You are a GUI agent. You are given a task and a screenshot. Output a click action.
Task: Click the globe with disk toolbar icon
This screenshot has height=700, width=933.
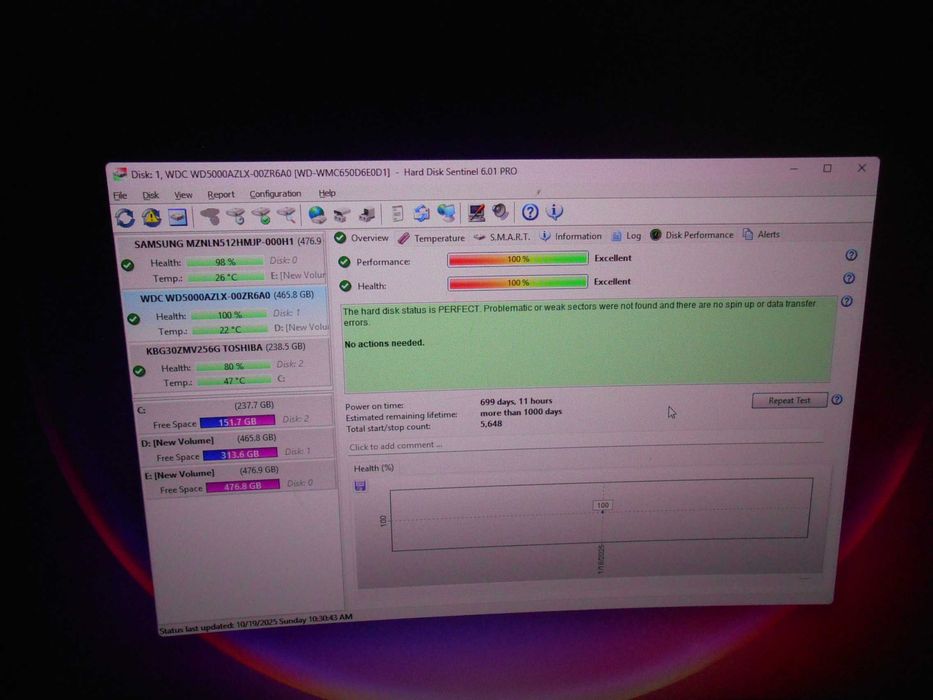pyautogui.click(x=317, y=214)
